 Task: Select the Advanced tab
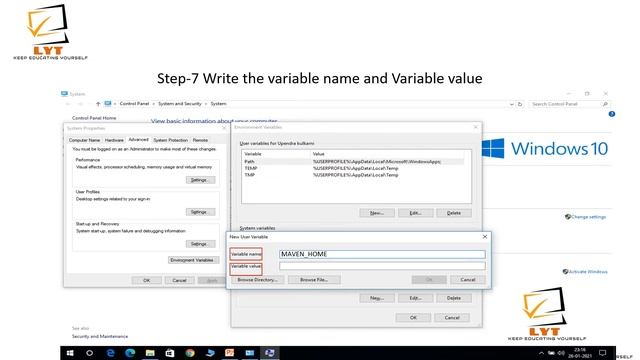point(138,140)
